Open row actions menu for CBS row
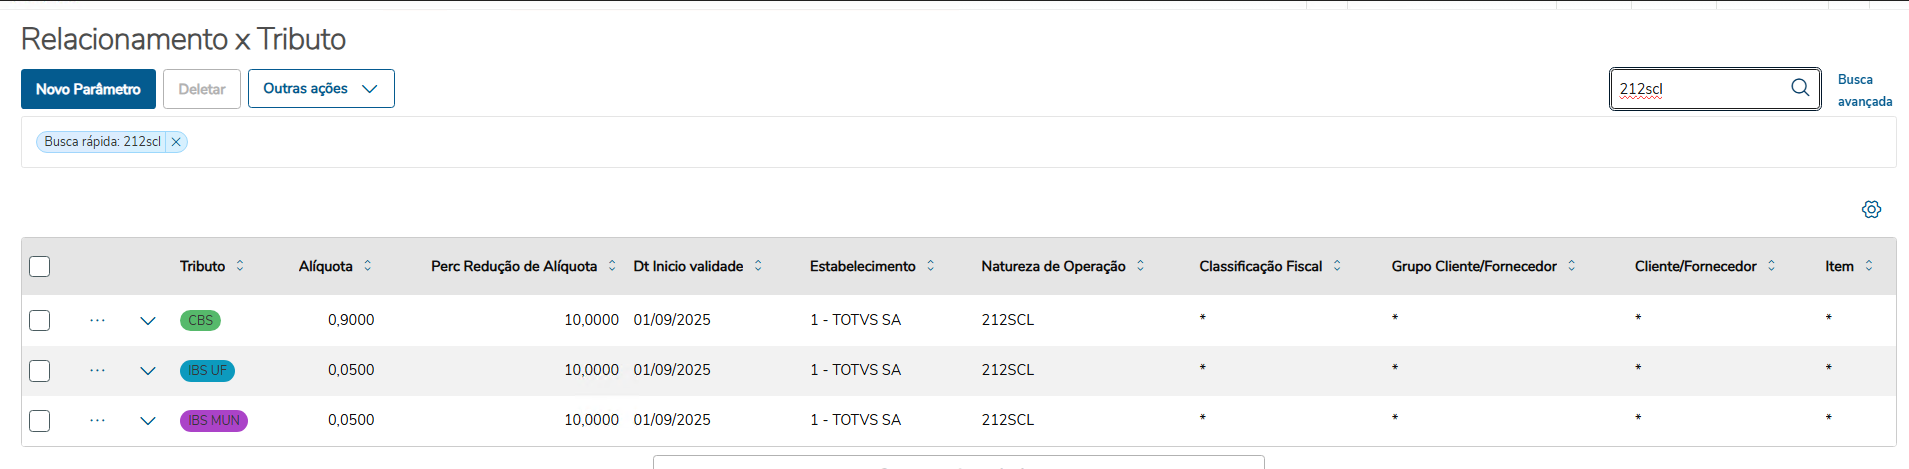Image resolution: width=1909 pixels, height=469 pixels. click(97, 320)
